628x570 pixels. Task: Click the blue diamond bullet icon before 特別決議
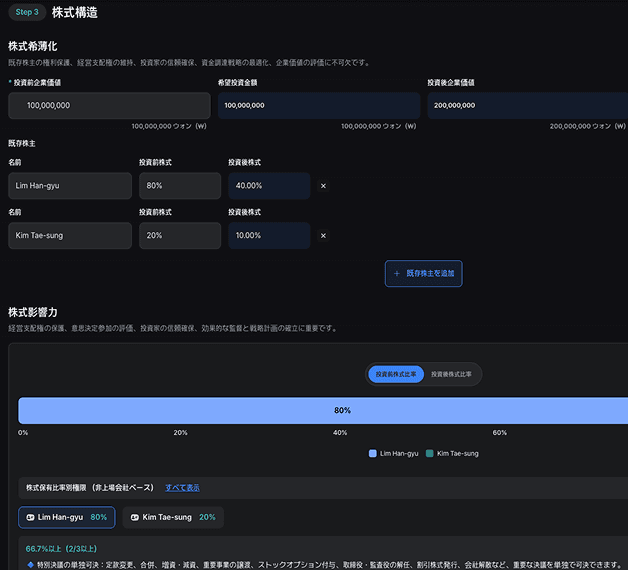(x=30, y=565)
